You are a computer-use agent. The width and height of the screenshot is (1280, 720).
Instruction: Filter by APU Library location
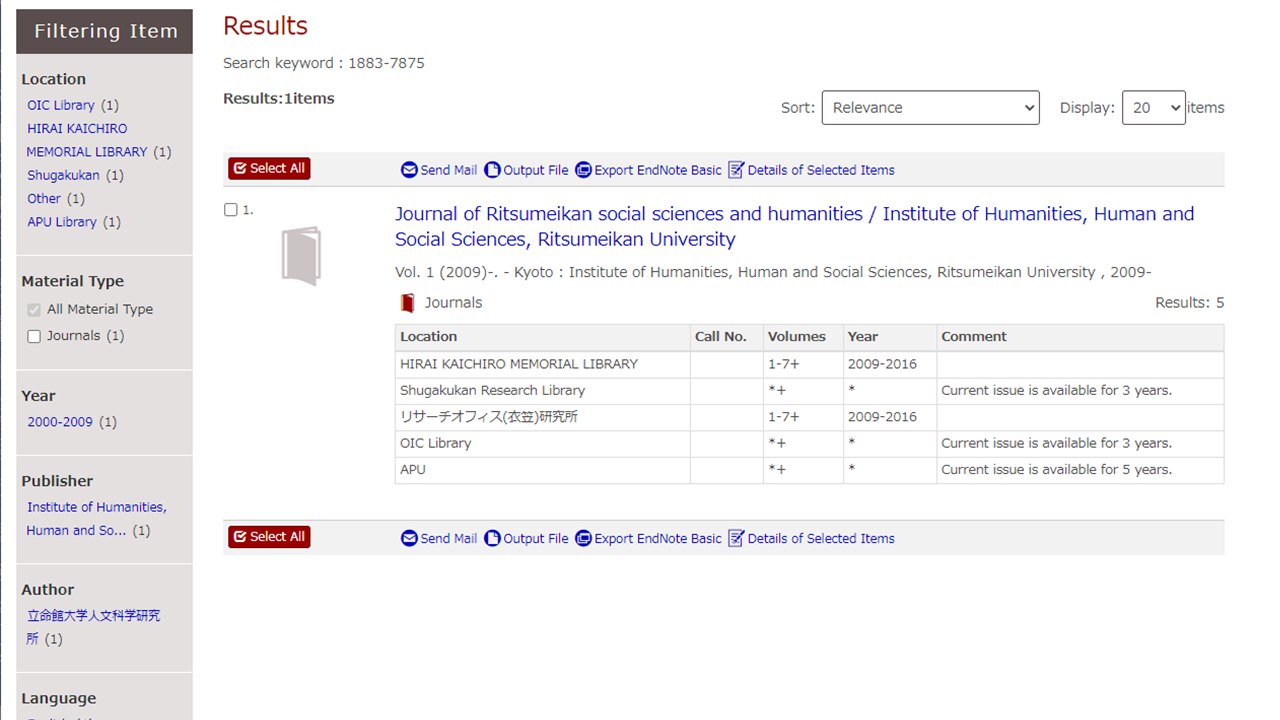pos(62,222)
